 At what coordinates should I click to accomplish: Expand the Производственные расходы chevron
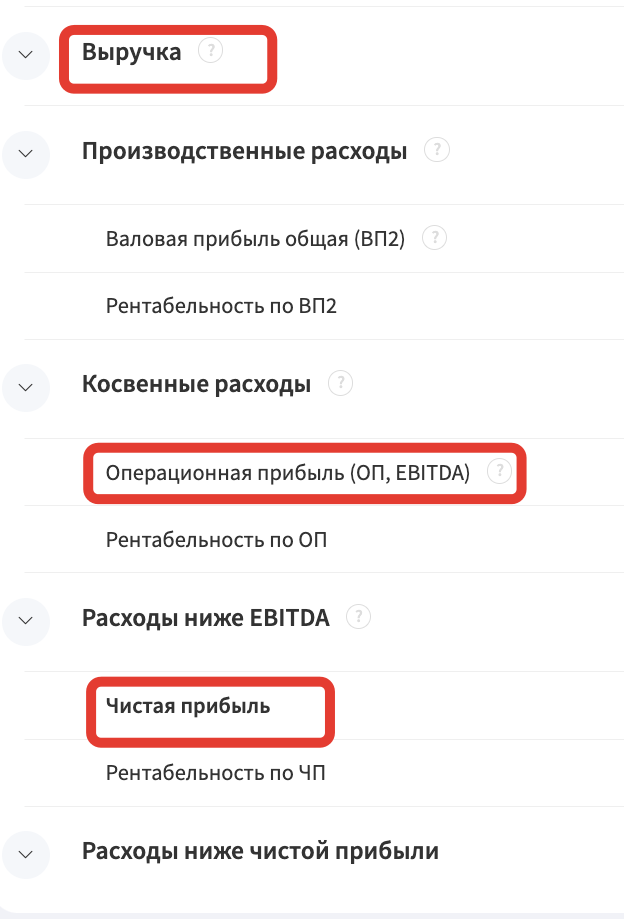(x=26, y=154)
